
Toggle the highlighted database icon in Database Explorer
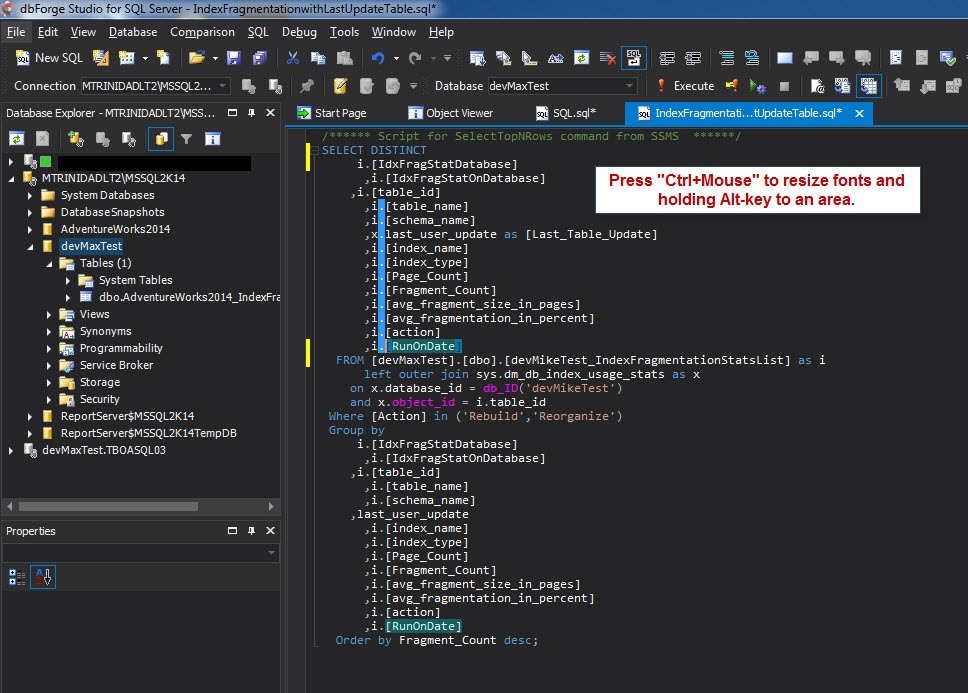tap(161, 139)
